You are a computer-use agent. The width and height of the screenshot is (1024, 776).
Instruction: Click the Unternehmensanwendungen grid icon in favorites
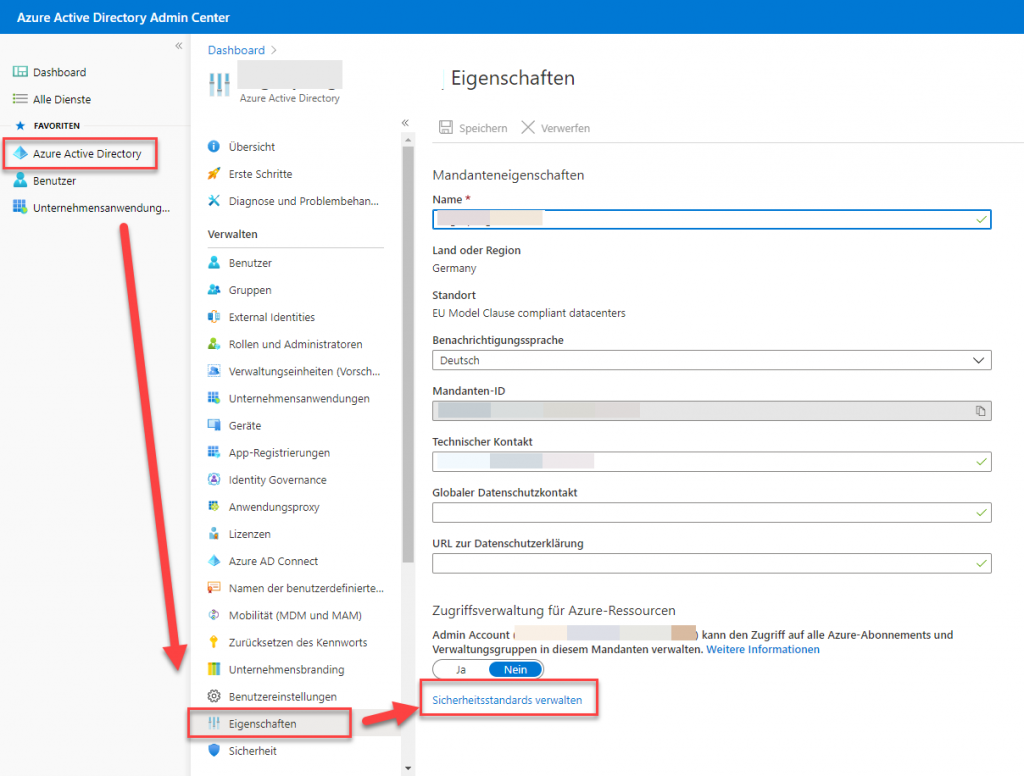(20, 207)
